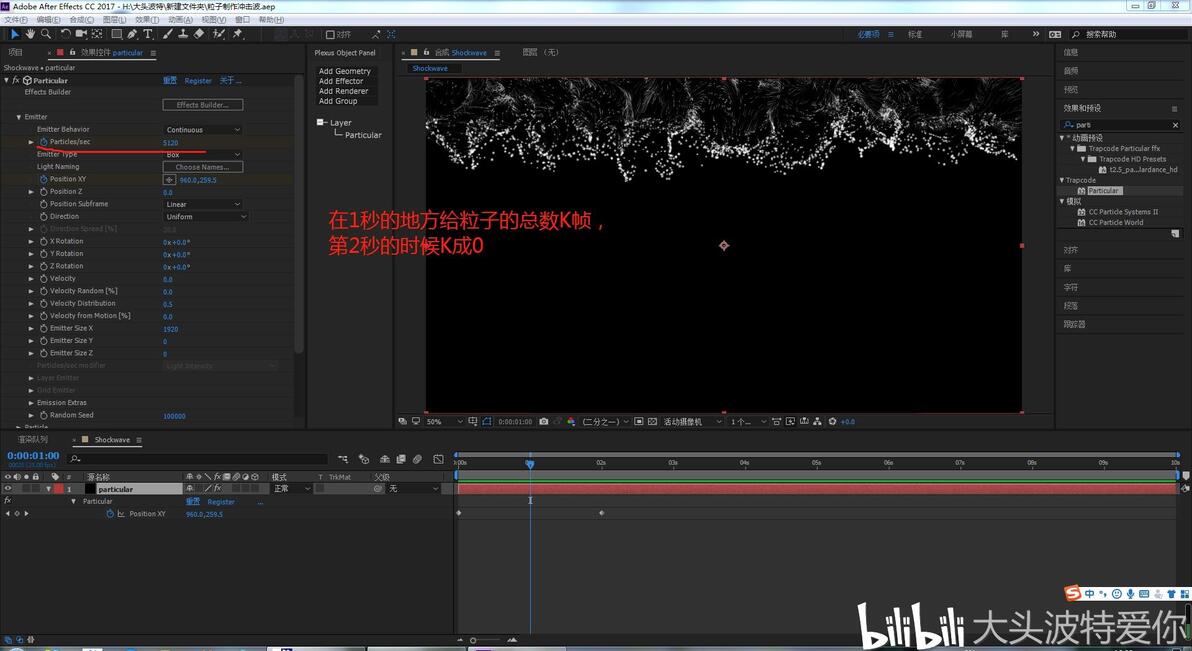This screenshot has height=651, width=1192.
Task: Open the 效果(T) menu
Action: (147, 20)
